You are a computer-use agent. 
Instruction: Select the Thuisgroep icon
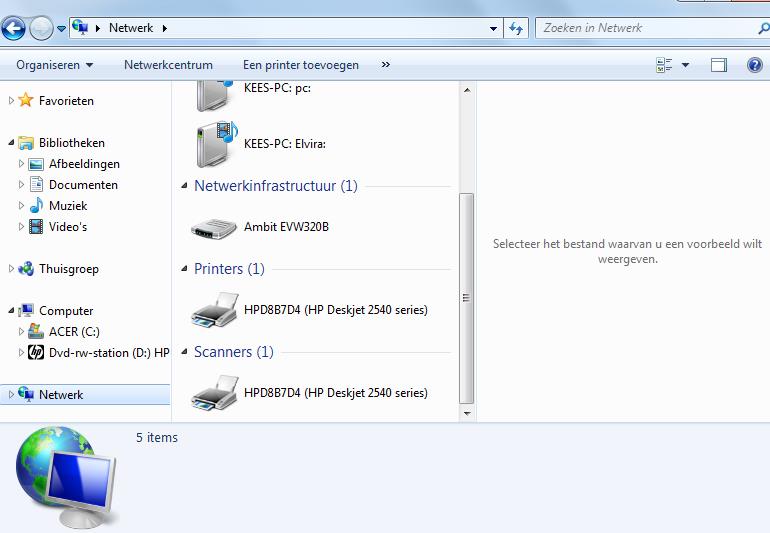pyautogui.click(x=26, y=269)
